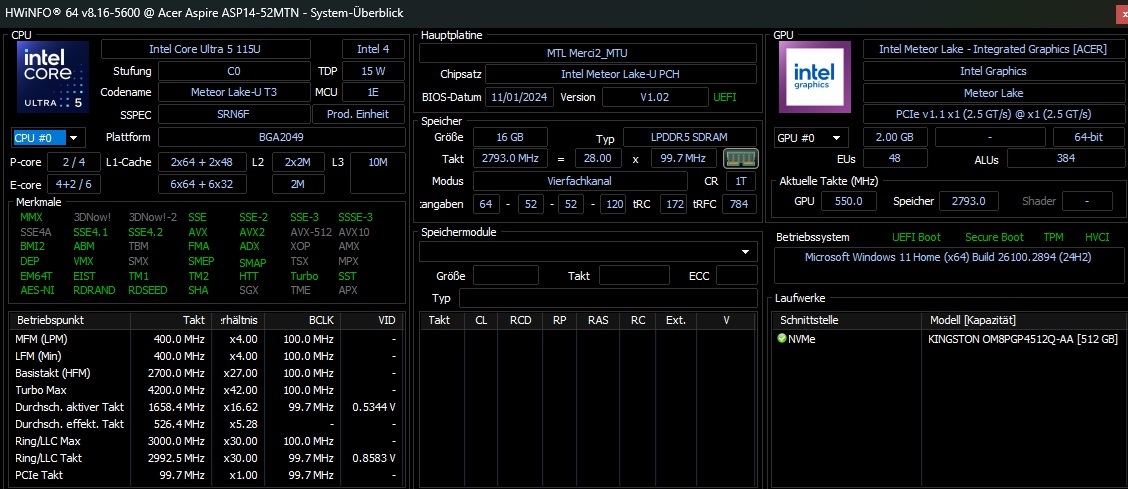The image size is (1128, 489).
Task: Select the KINGSTON OM8PGP4512Q-AA drive entry
Action: [x=1022, y=339]
